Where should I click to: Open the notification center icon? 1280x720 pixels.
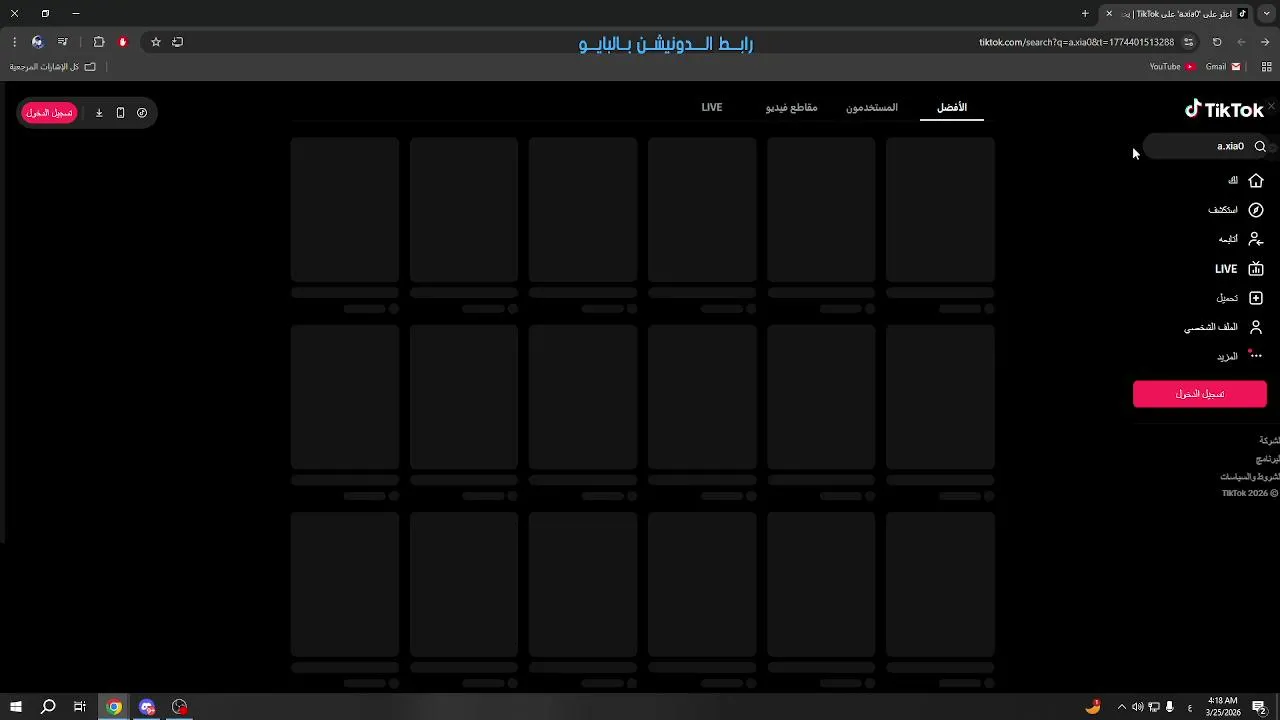(x=1262, y=707)
